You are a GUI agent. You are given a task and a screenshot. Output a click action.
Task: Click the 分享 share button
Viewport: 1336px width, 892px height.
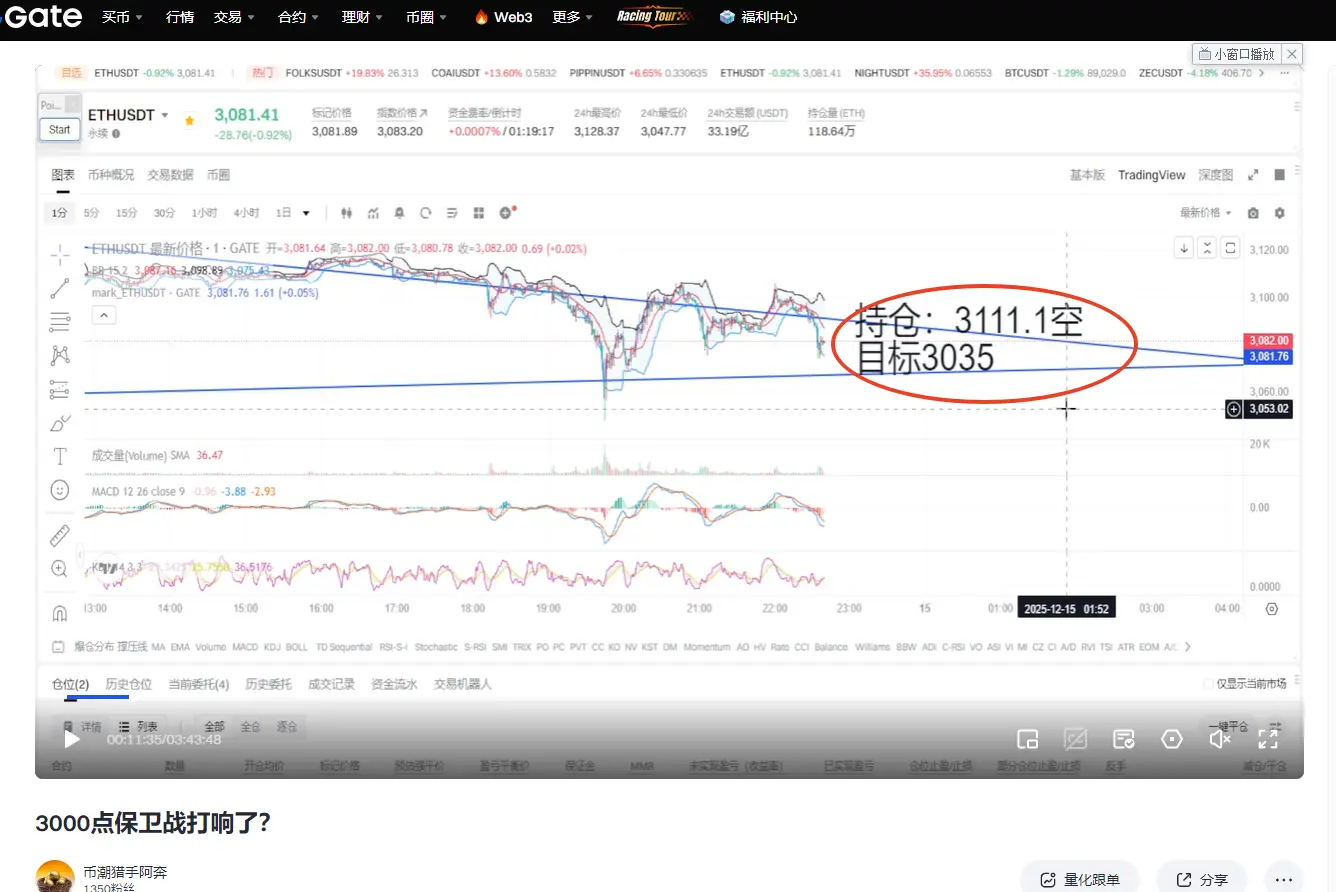click(x=1202, y=879)
